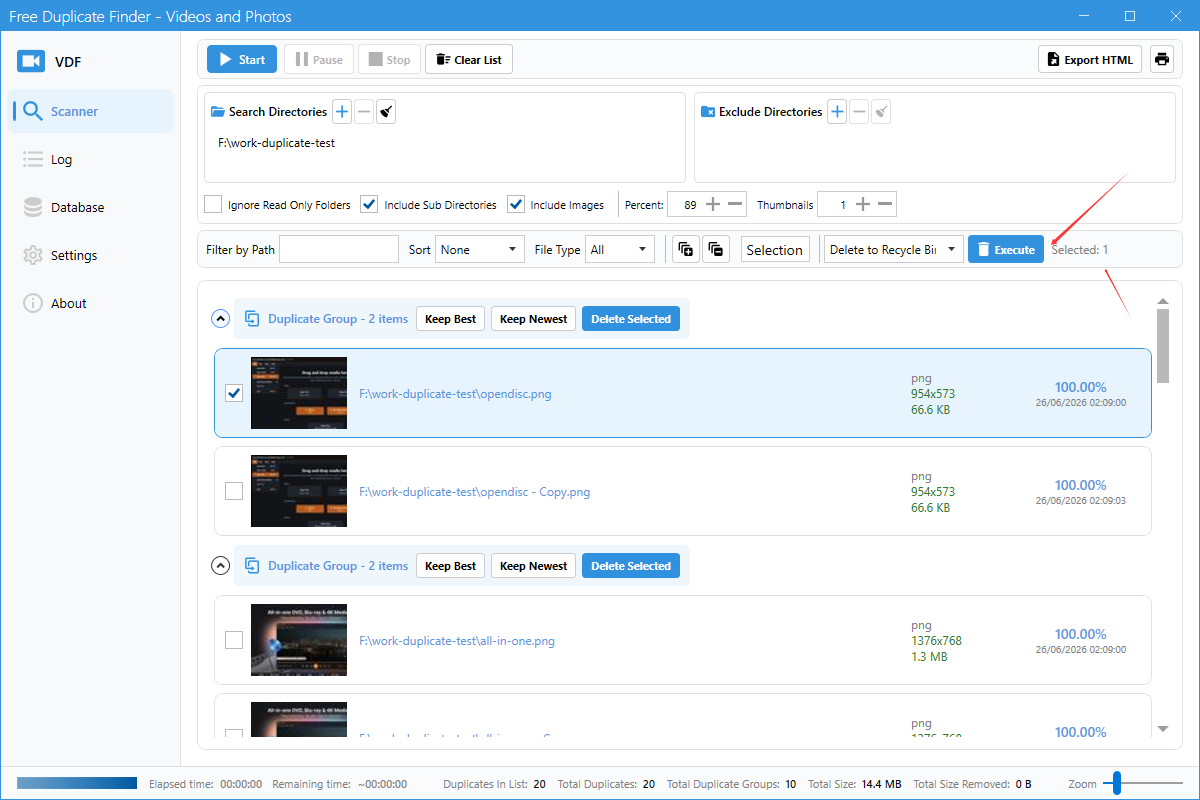Open the File Type dropdown
This screenshot has width=1200, height=800.
(622, 250)
